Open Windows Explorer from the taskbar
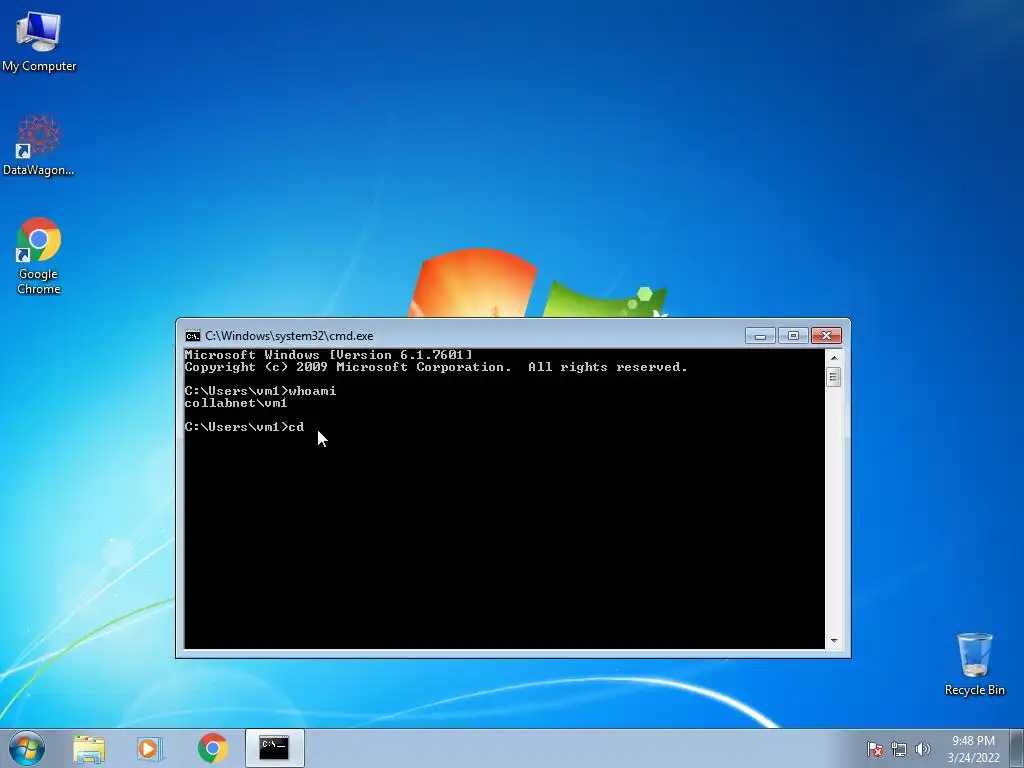The image size is (1024, 768). 89,748
